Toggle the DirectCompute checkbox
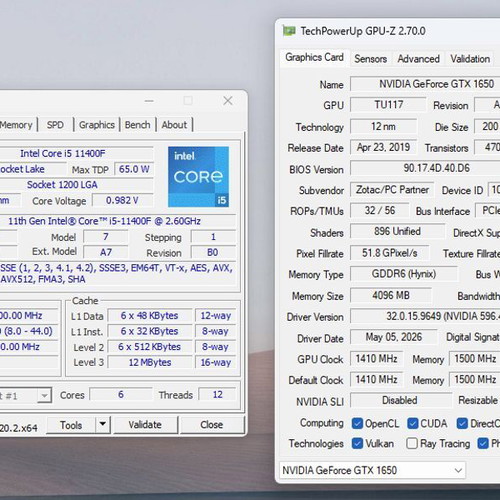 462,423
